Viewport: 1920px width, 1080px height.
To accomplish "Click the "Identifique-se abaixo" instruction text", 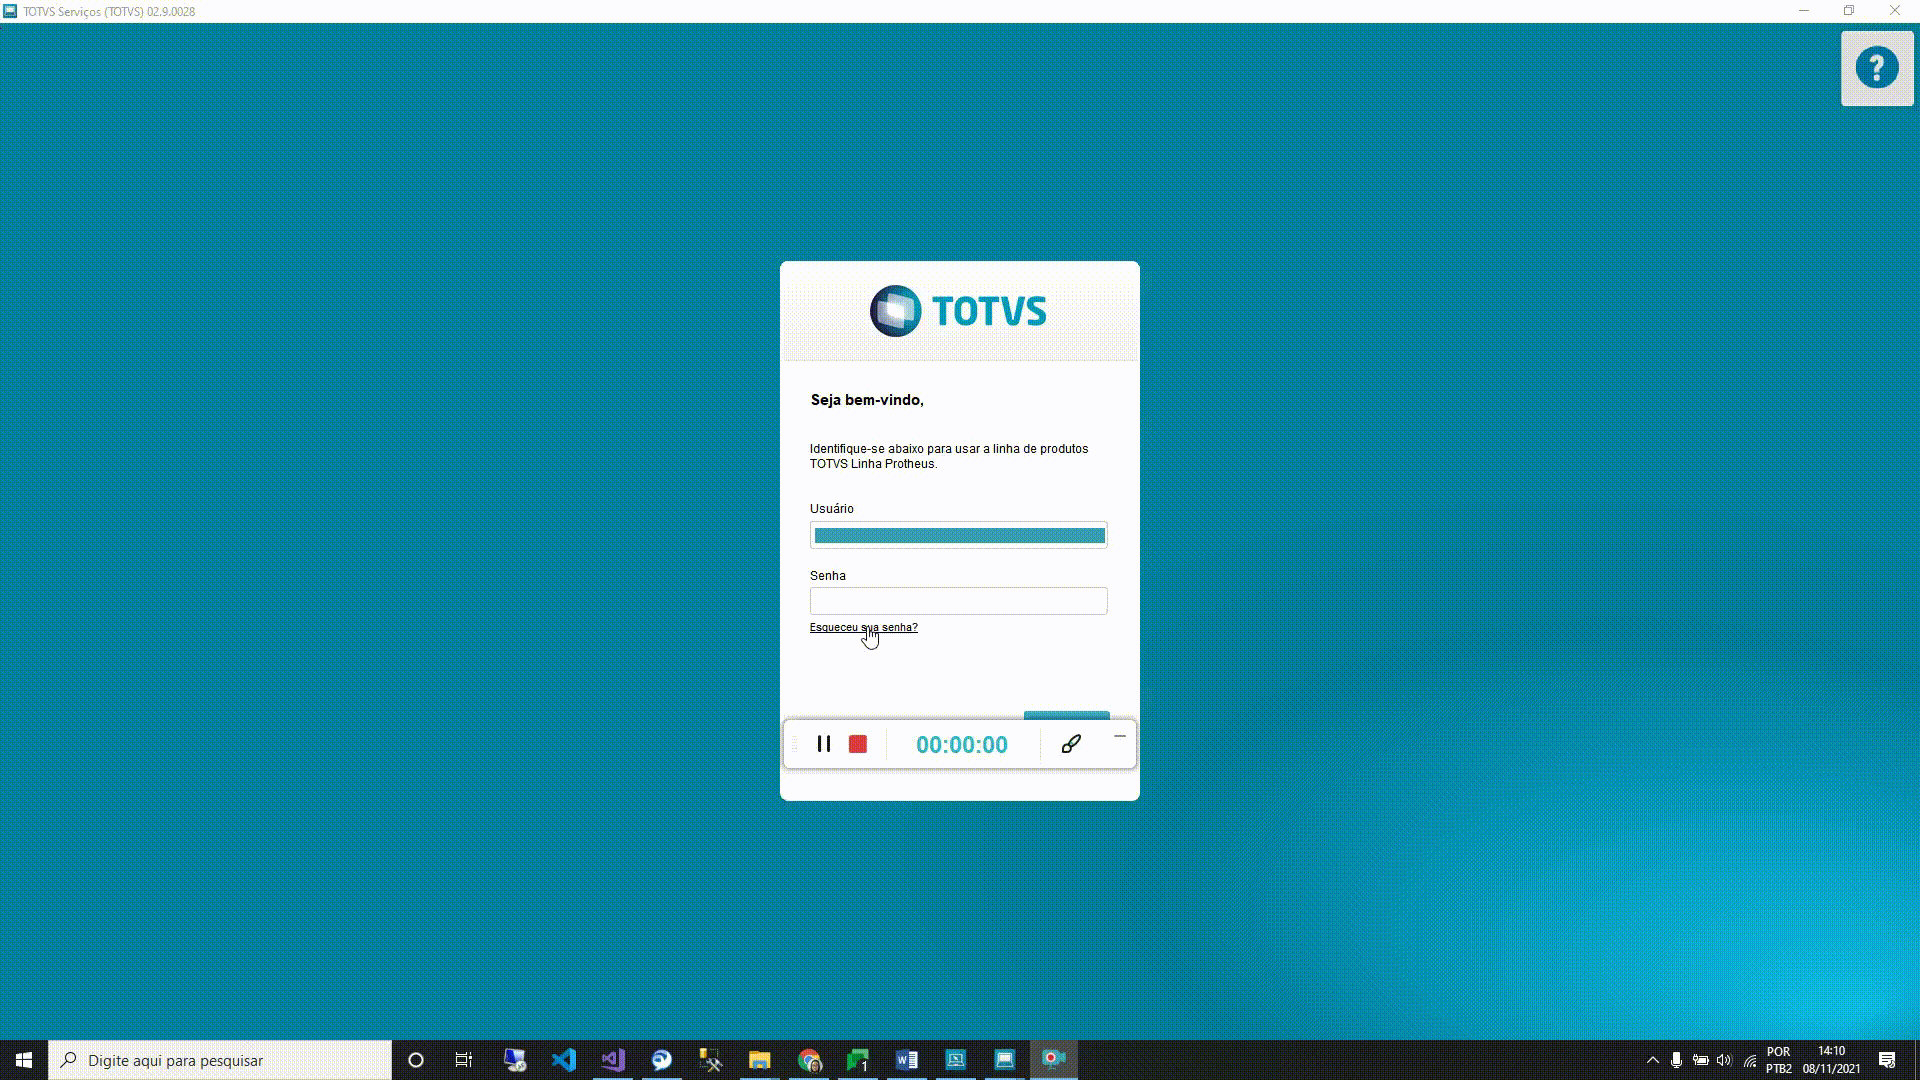I will click(x=949, y=456).
